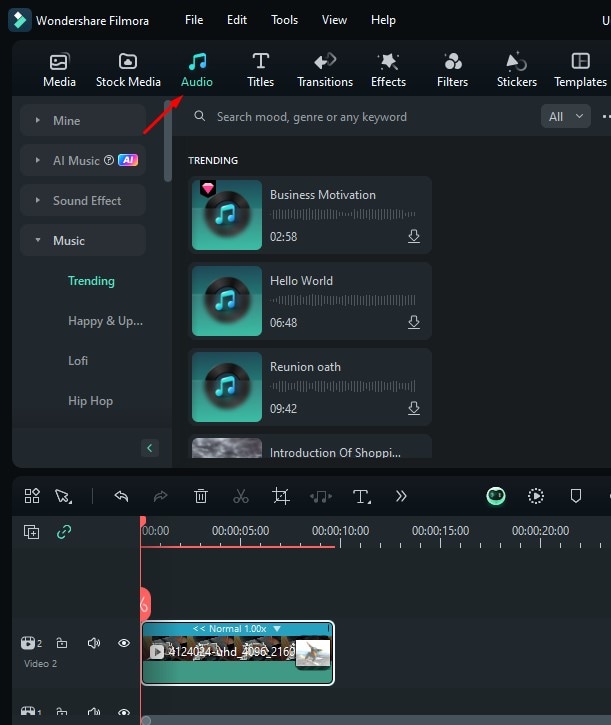Click the audio stretch tool icon
Image resolution: width=611 pixels, height=725 pixels.
[321, 497]
